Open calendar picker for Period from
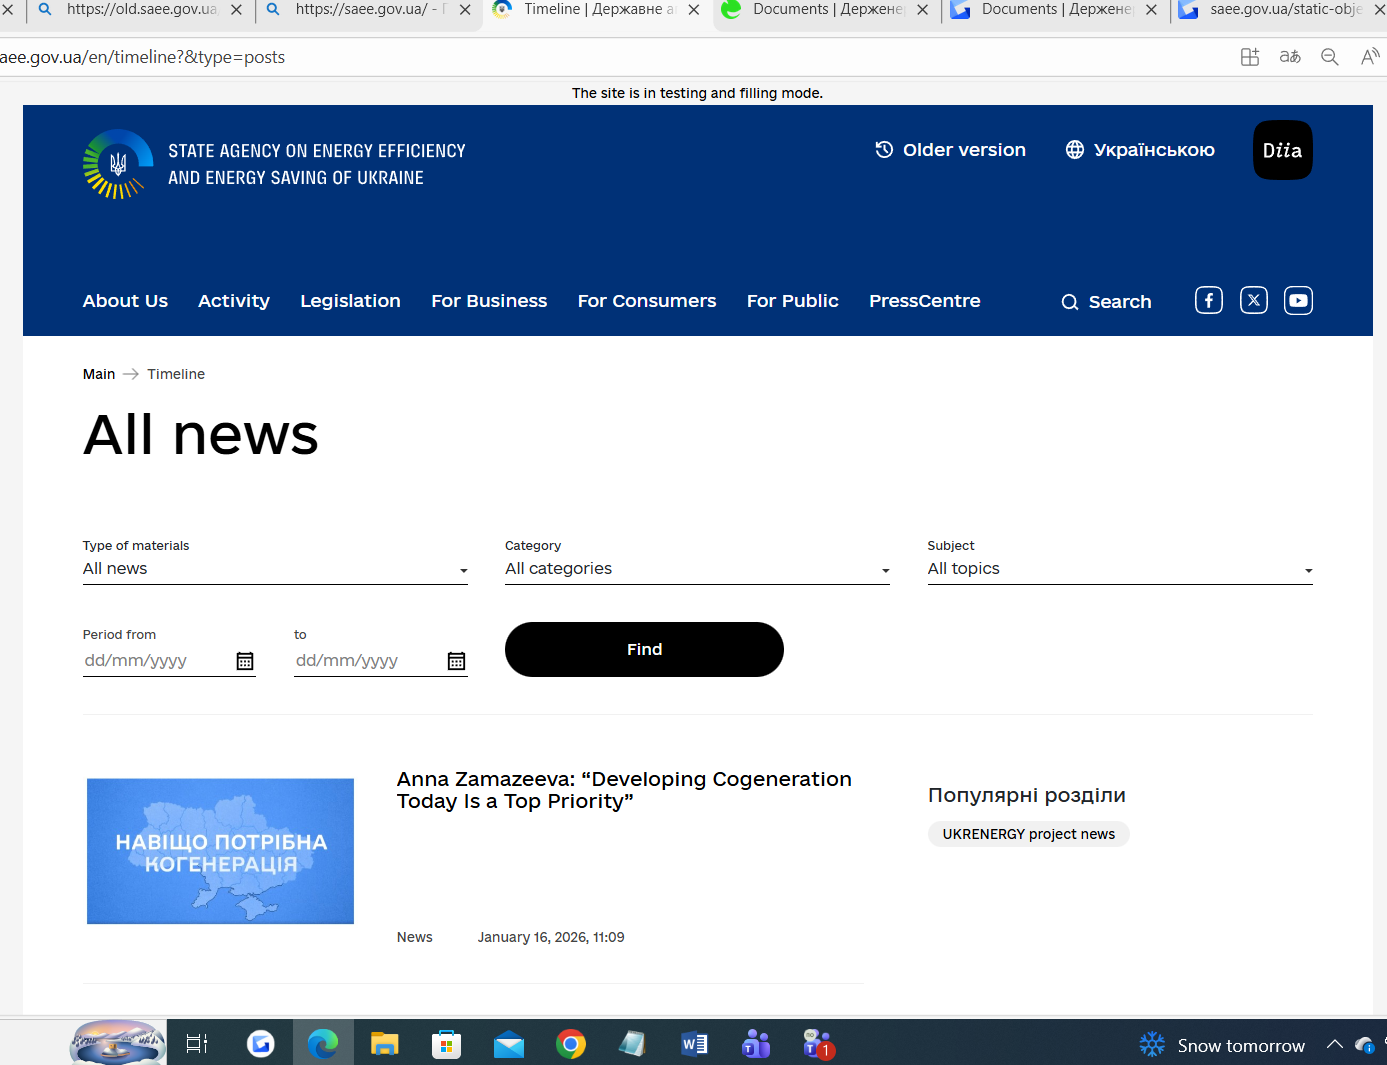Screen dimensions: 1387x1065 245,661
